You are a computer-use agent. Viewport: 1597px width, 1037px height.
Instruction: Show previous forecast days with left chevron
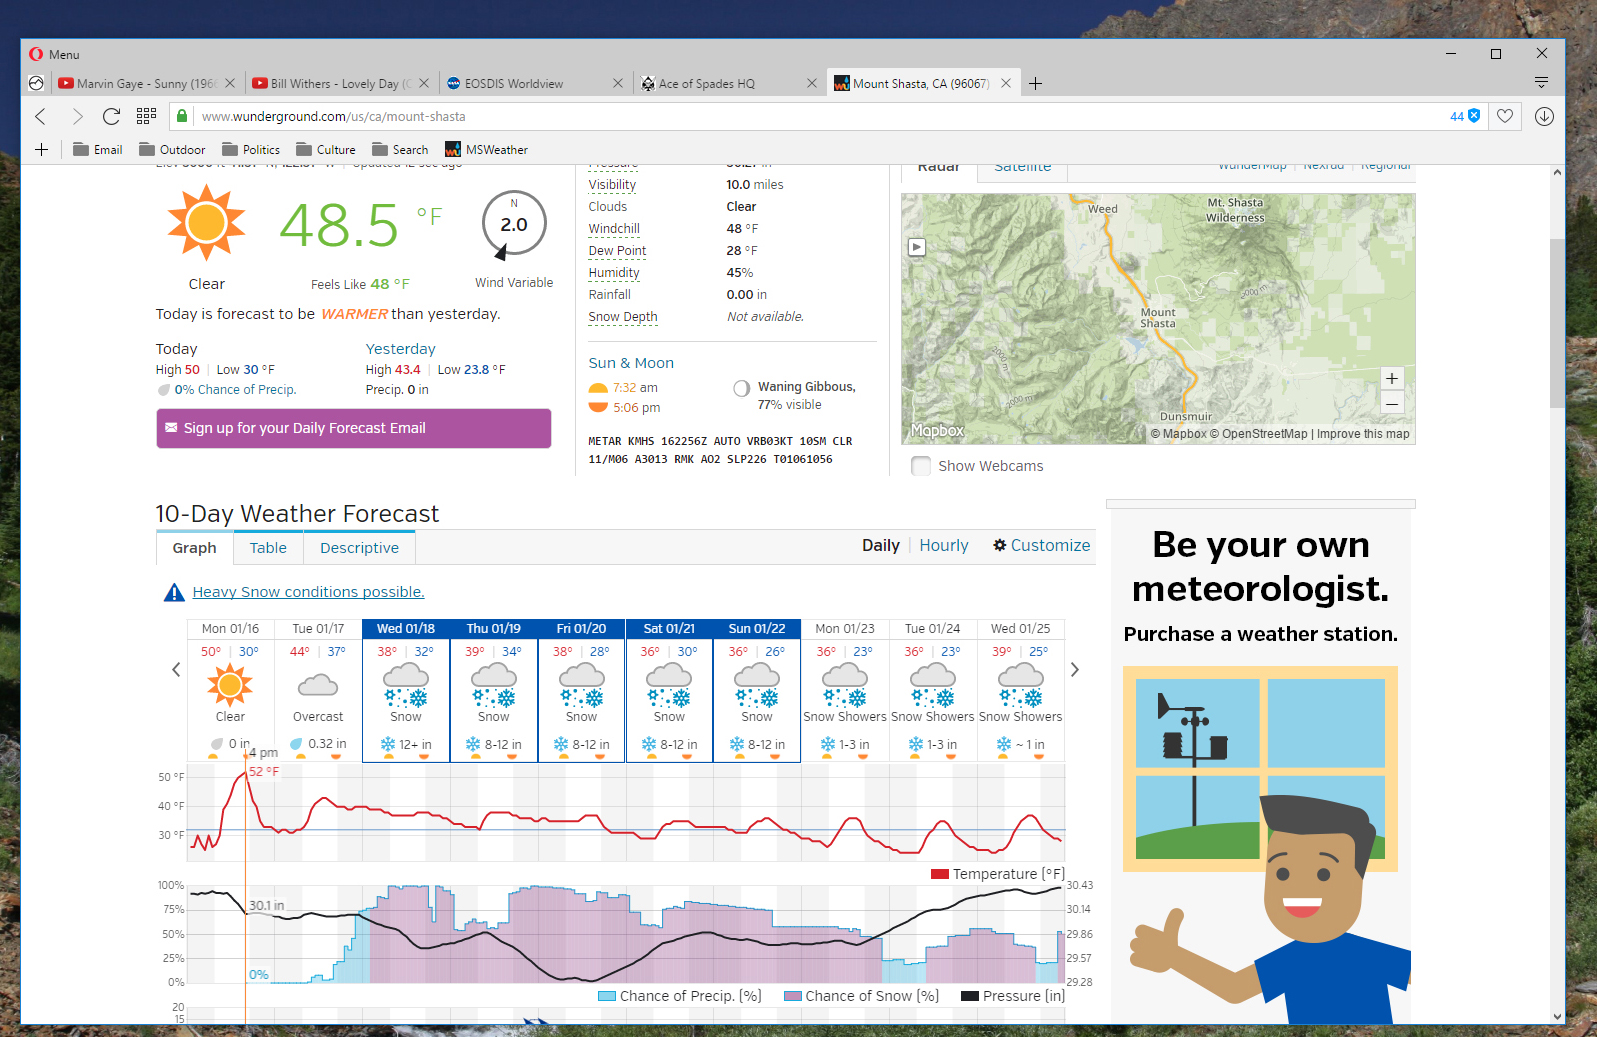pos(176,670)
